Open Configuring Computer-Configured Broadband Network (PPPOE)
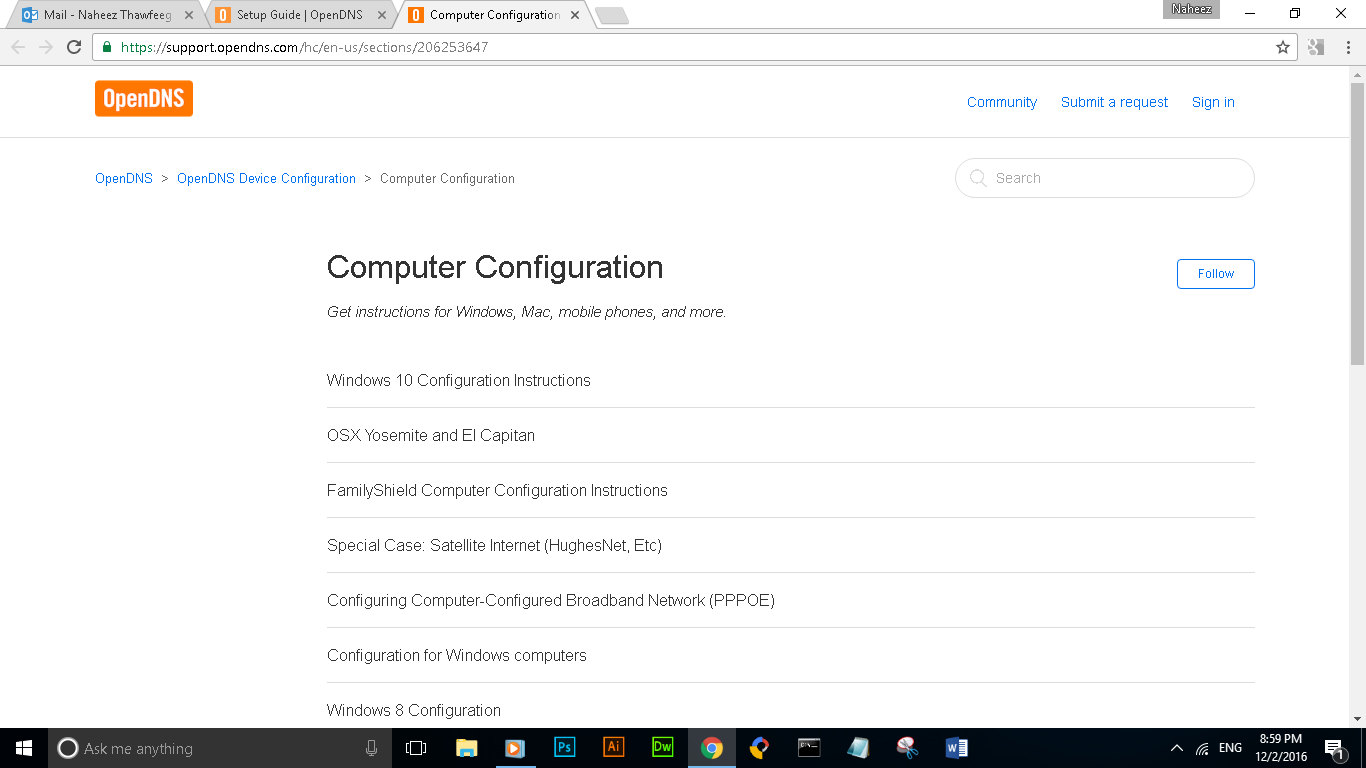 (551, 600)
